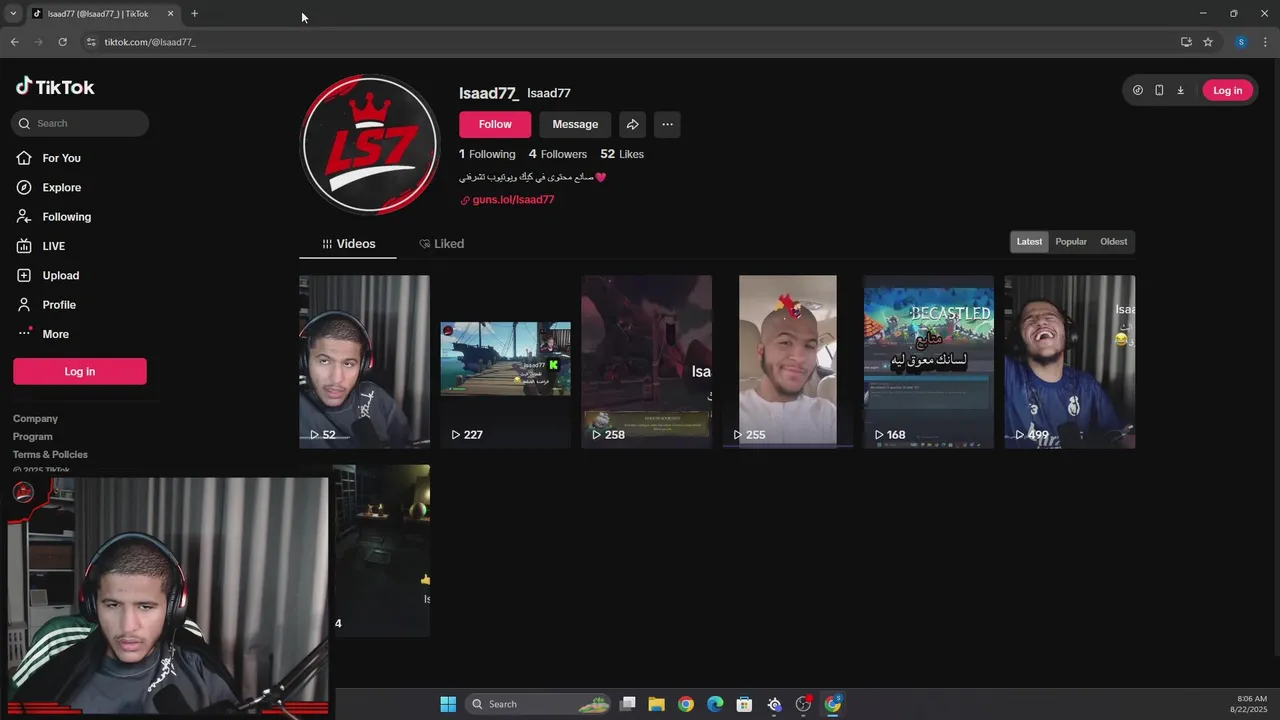Sort videos by Latest
The height and width of the screenshot is (720, 1280).
pos(1029,242)
